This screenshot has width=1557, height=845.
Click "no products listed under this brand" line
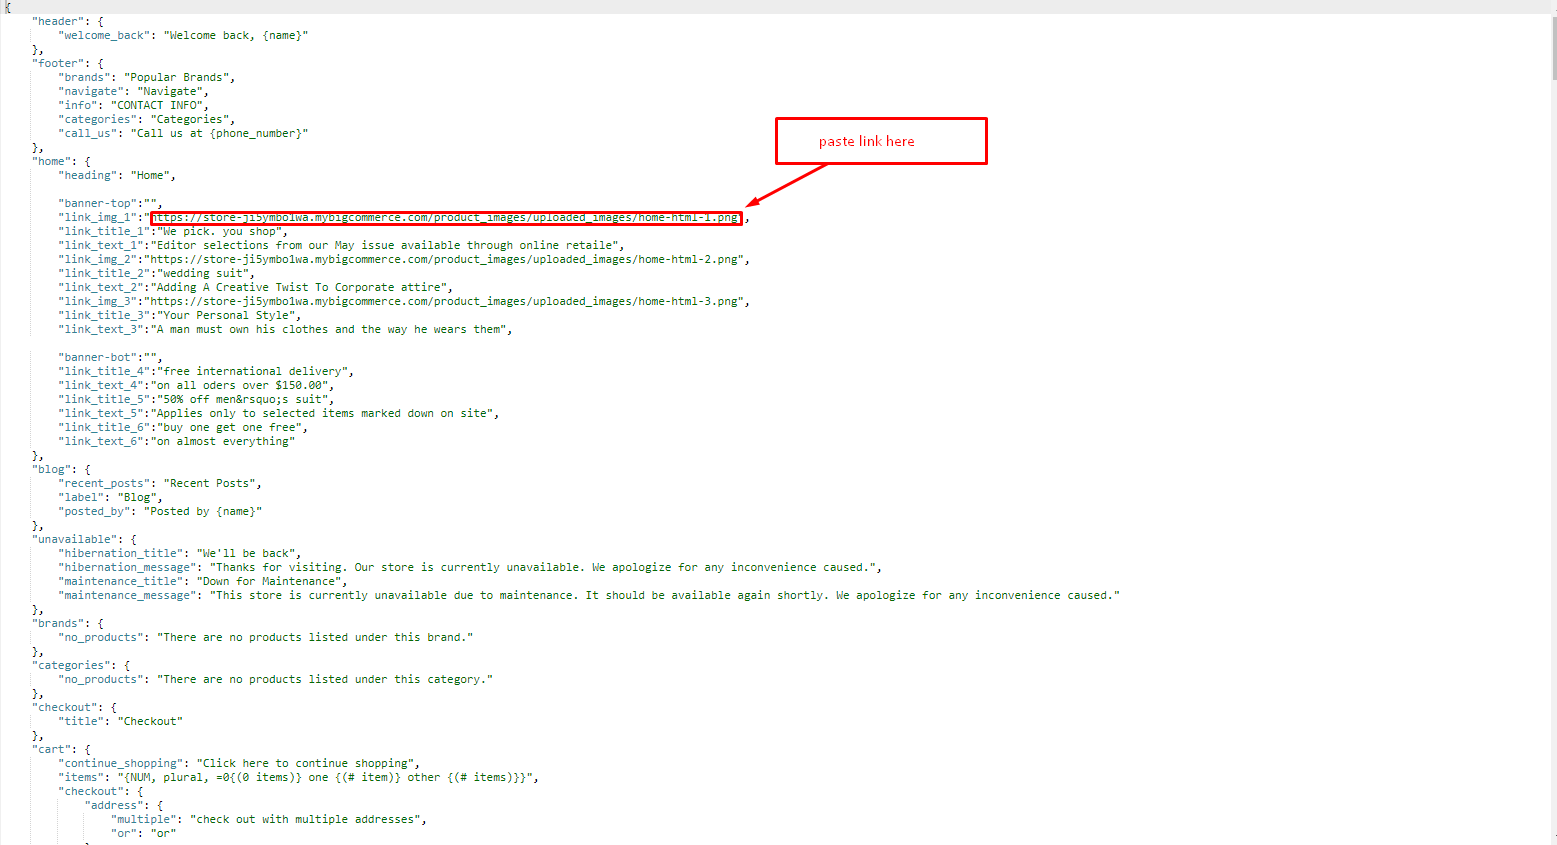[266, 637]
